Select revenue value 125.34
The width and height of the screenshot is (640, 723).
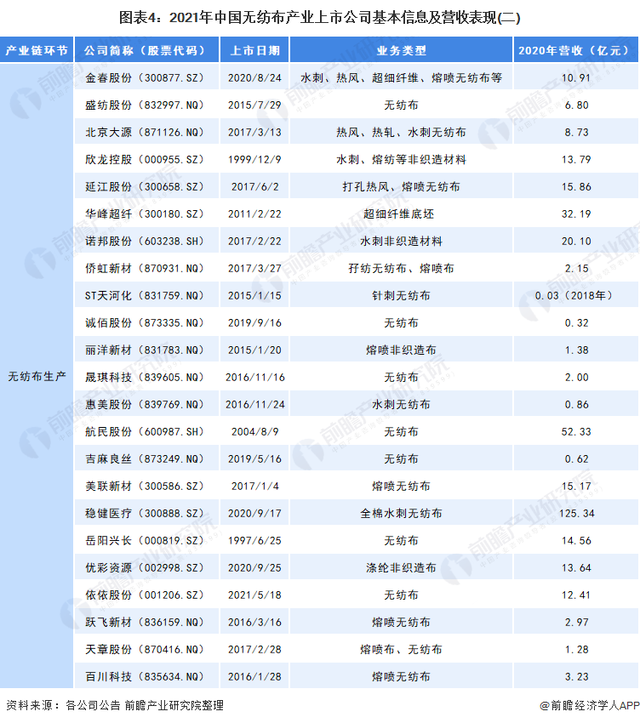pyautogui.click(x=576, y=513)
